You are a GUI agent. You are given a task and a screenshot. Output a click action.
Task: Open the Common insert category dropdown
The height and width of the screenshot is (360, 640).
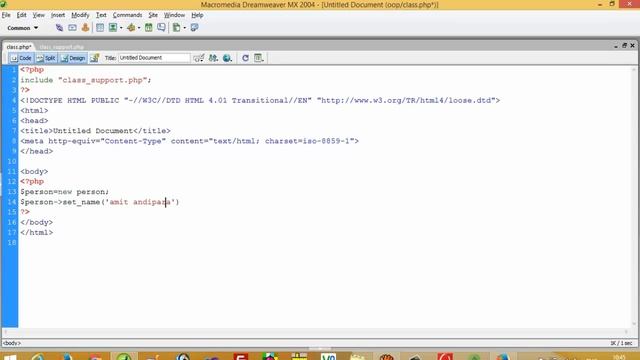point(22,28)
